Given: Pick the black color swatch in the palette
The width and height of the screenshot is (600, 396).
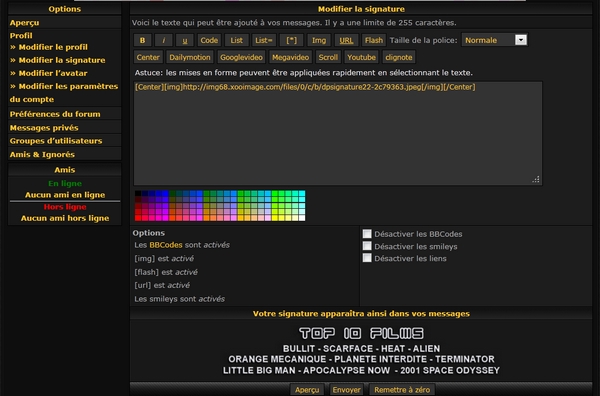Looking at the screenshot, I should [x=138, y=194].
